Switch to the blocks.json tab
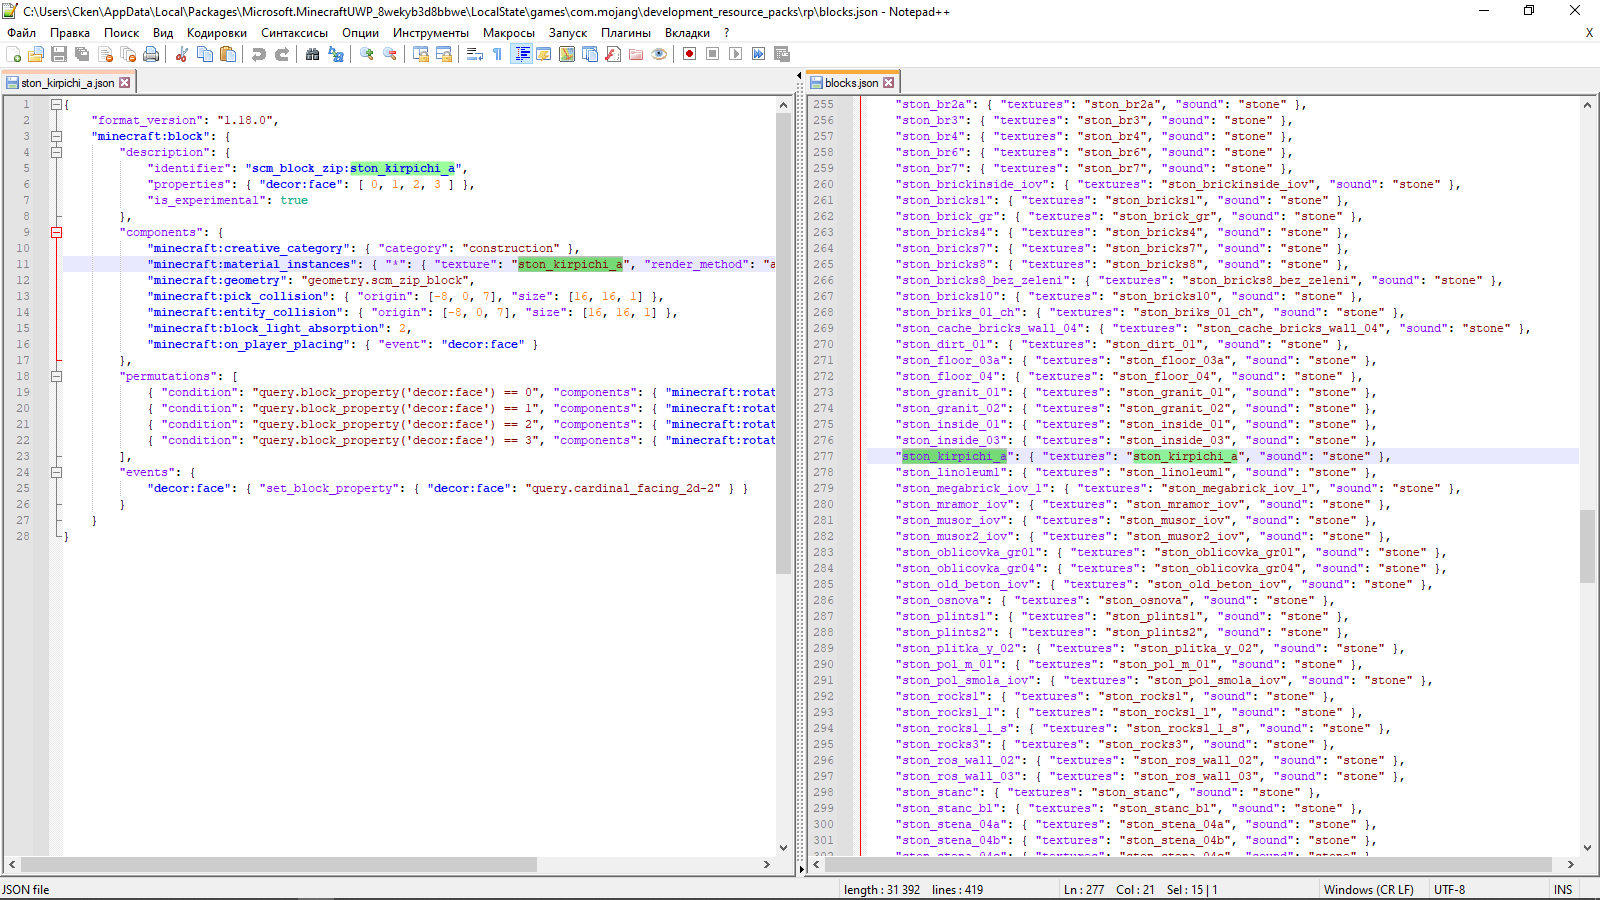The width and height of the screenshot is (1600, 900). point(850,83)
